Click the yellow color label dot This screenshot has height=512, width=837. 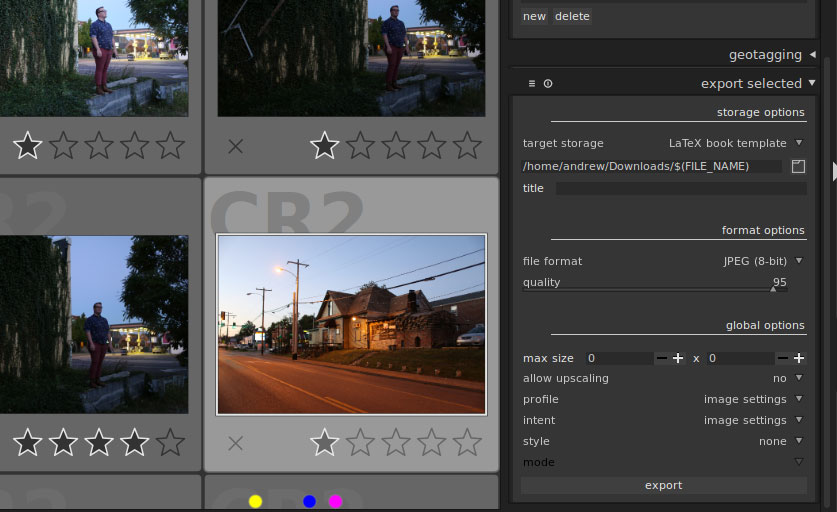pyautogui.click(x=256, y=501)
